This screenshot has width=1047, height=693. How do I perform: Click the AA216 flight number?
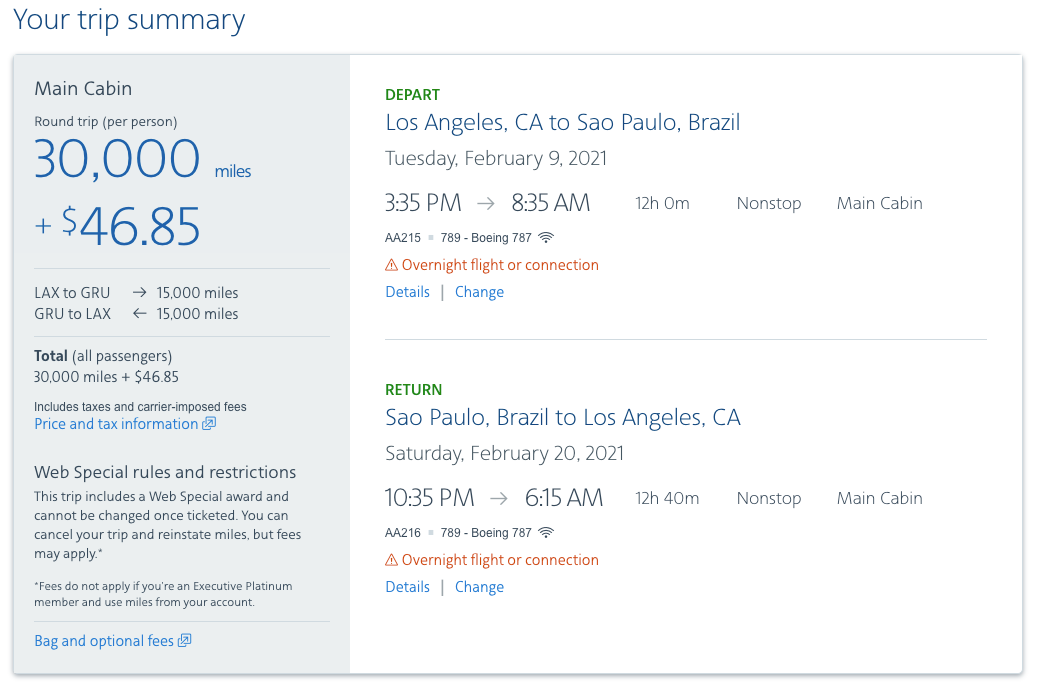pyautogui.click(x=401, y=533)
